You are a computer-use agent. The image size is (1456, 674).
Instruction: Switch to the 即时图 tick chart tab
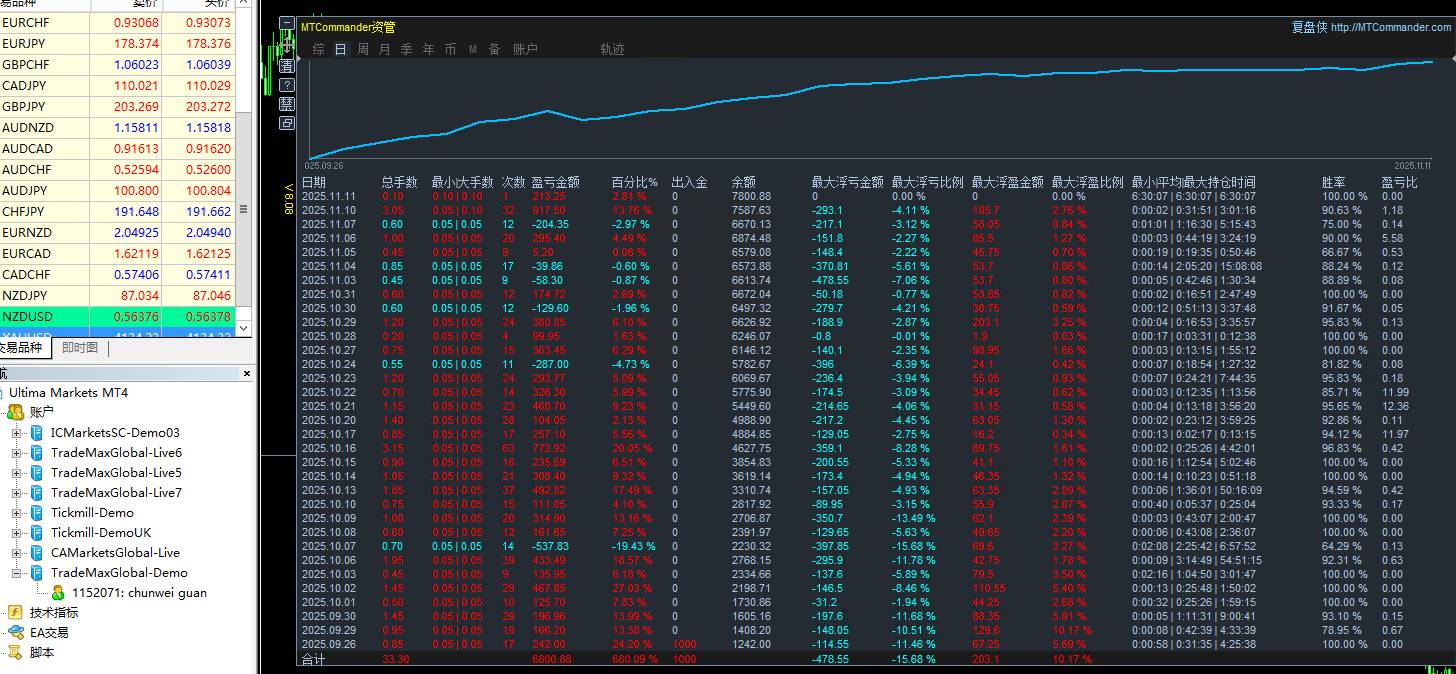pyautogui.click(x=80, y=348)
